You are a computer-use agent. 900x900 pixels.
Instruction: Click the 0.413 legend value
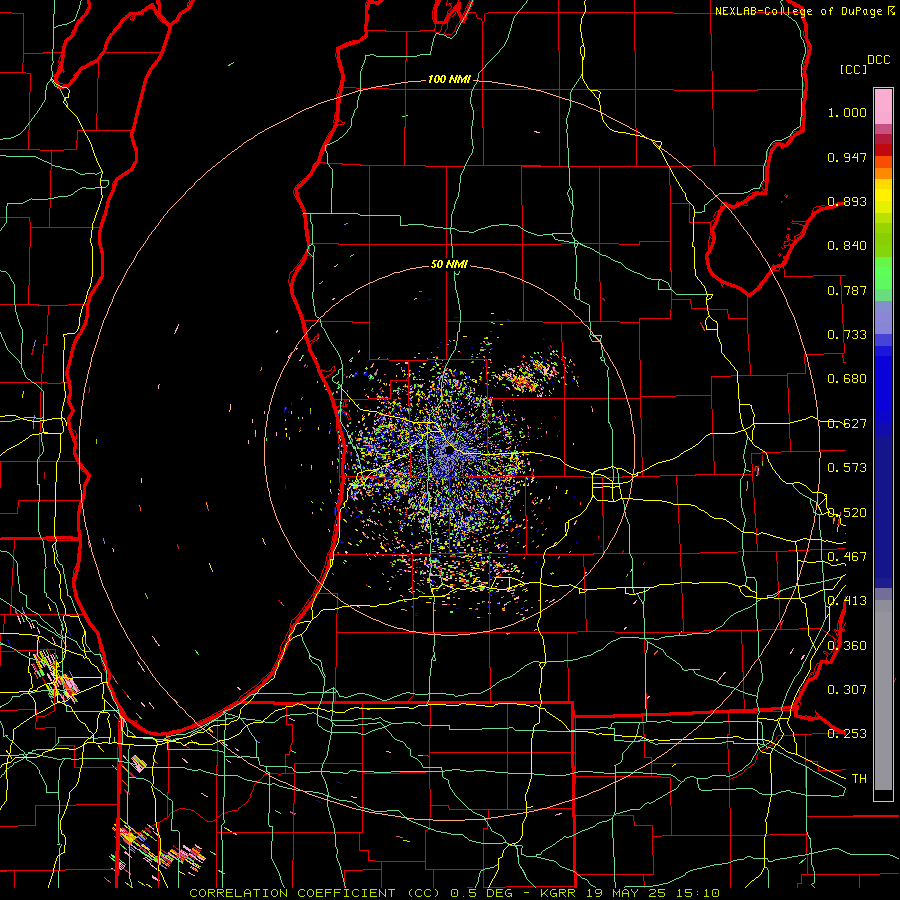(x=847, y=601)
